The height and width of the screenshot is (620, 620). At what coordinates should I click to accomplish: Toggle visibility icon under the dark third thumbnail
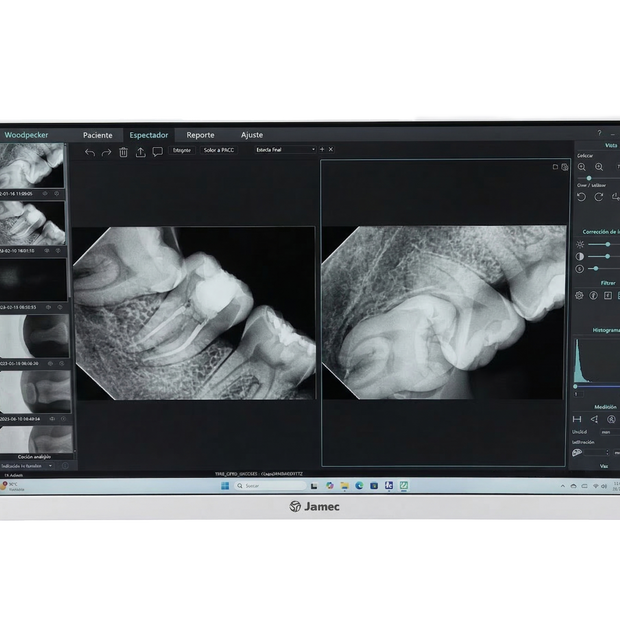pyautogui.click(x=48, y=307)
